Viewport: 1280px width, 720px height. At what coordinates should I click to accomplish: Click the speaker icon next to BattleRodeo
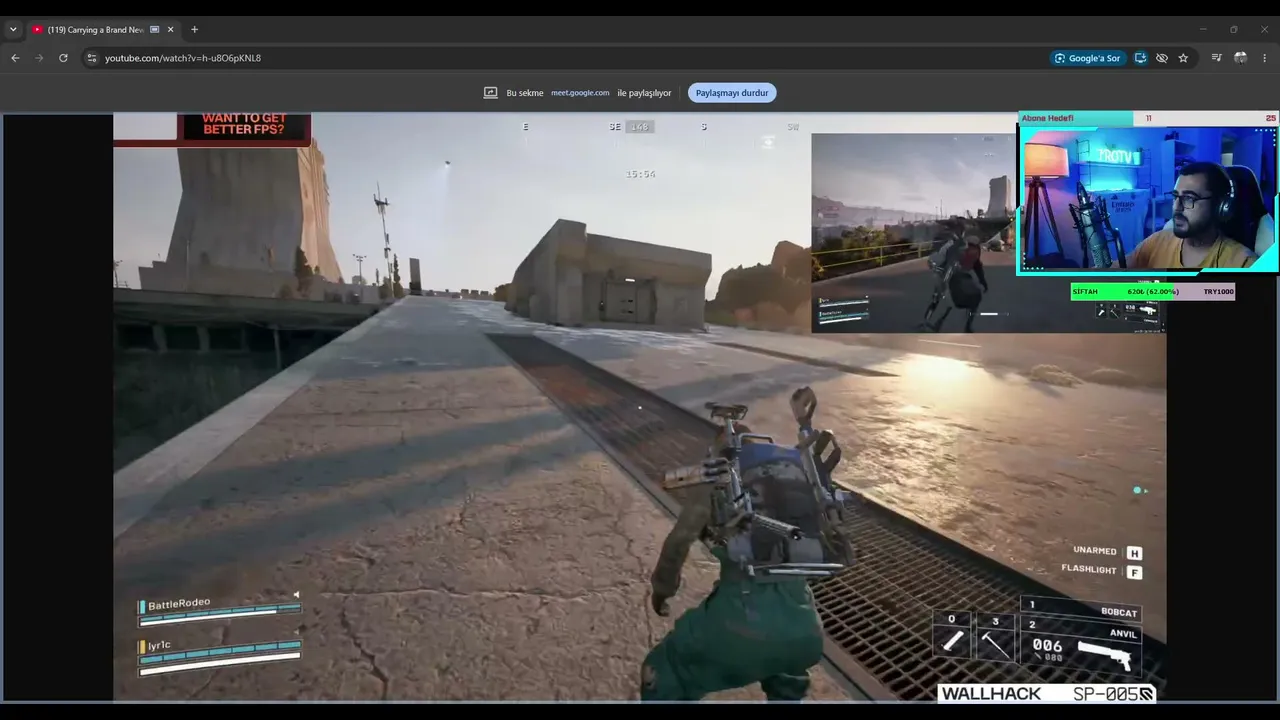[296, 595]
